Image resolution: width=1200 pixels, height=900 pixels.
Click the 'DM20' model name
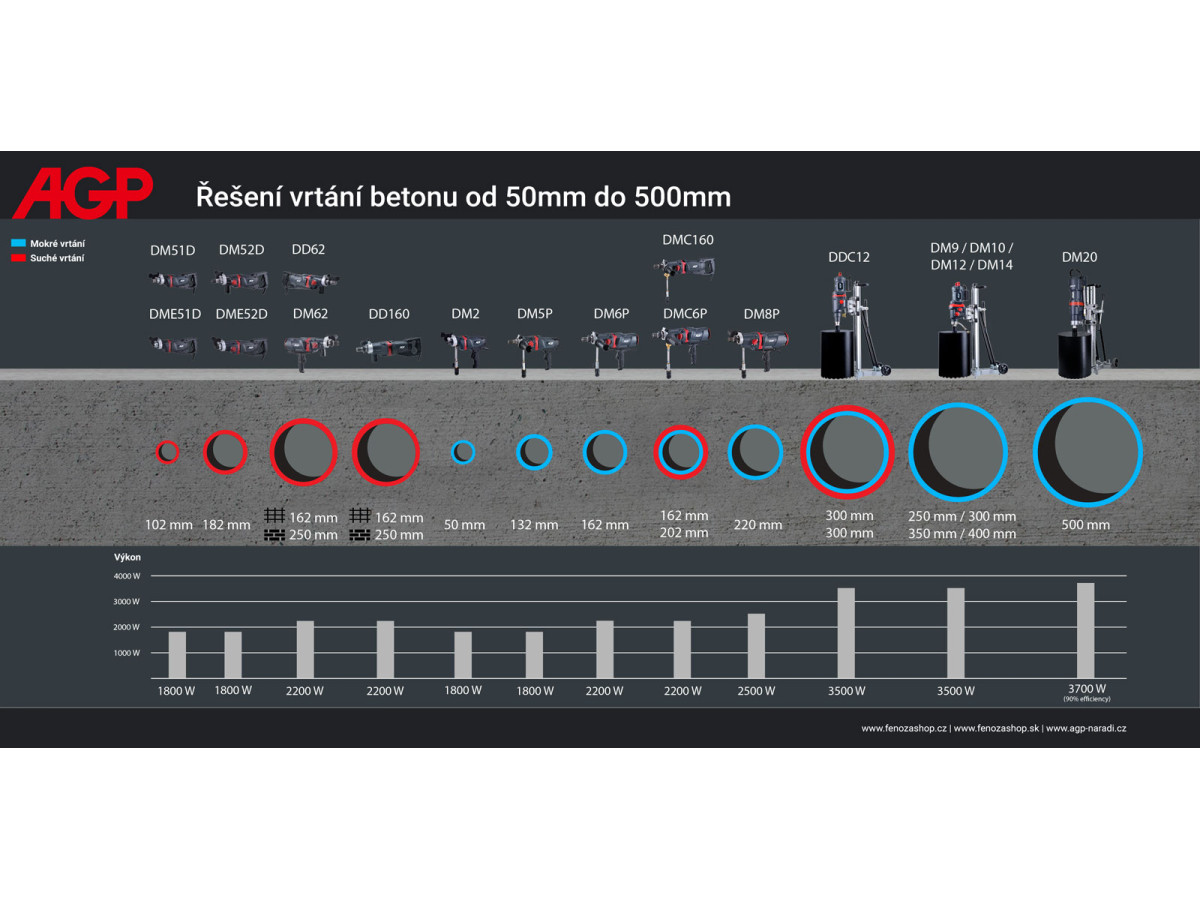[x=1080, y=257]
